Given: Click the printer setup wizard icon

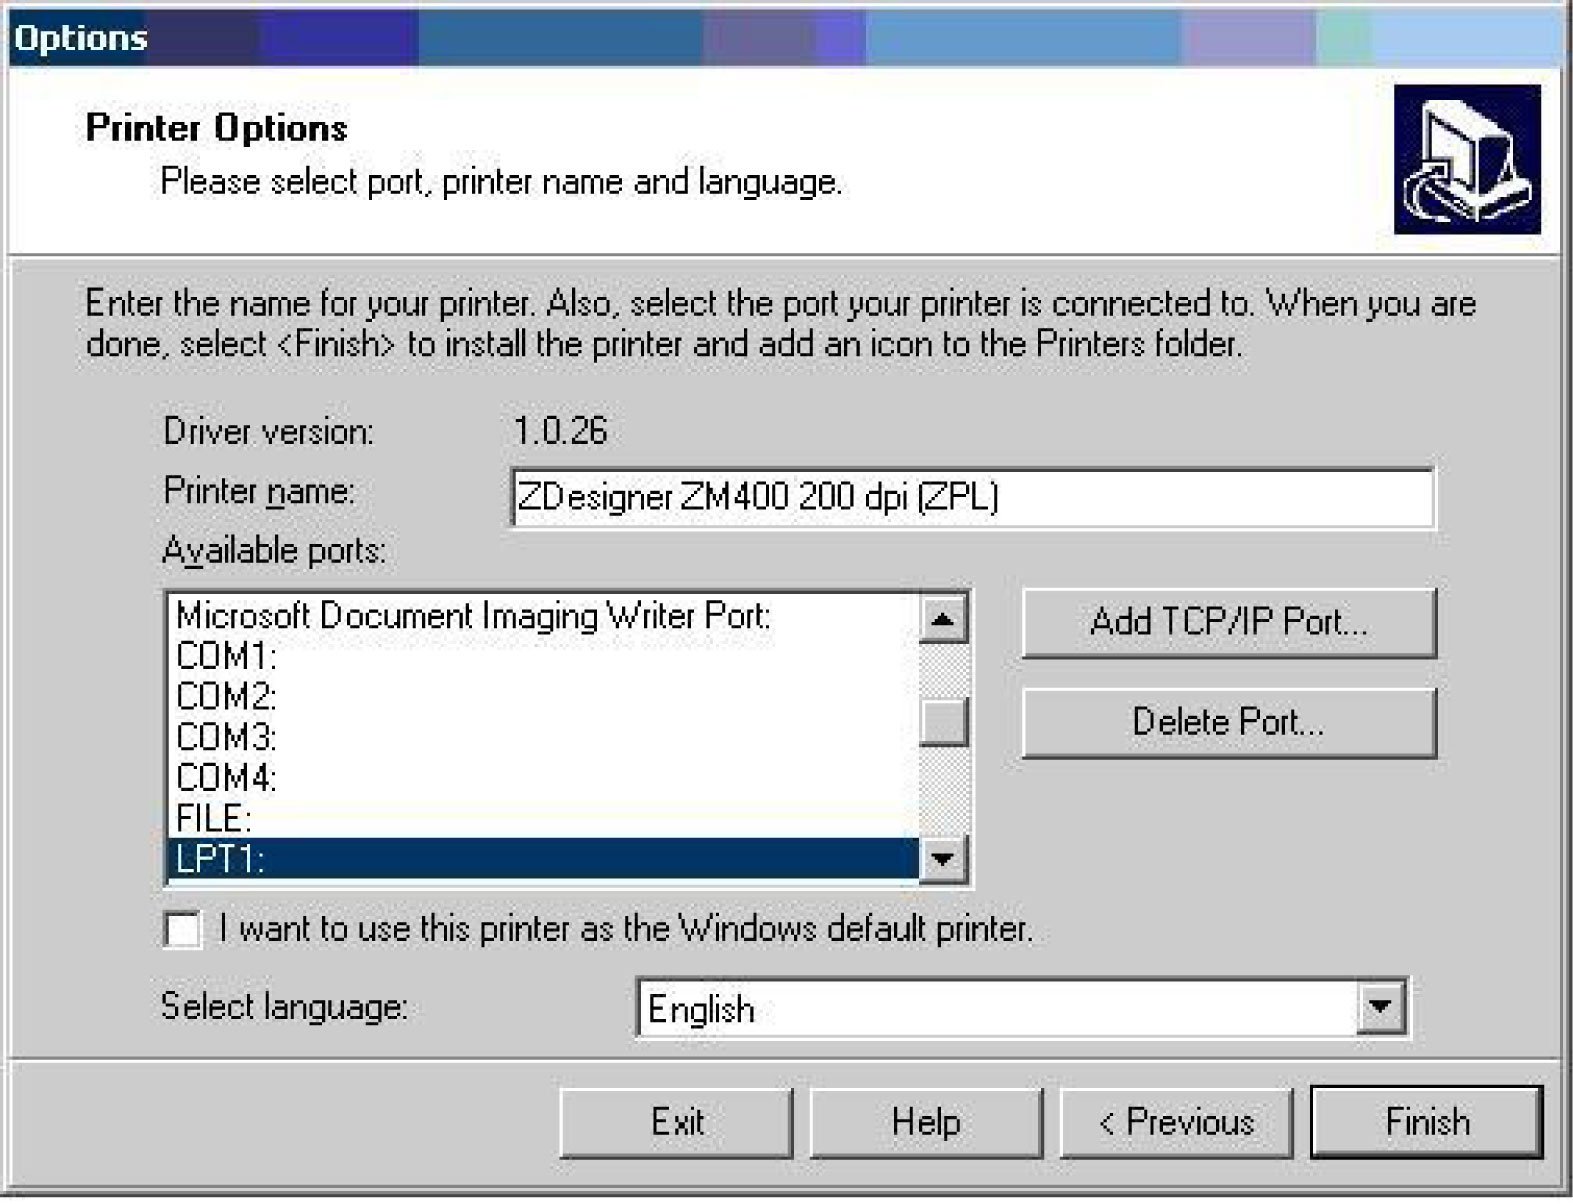Looking at the screenshot, I should click(x=1467, y=160).
